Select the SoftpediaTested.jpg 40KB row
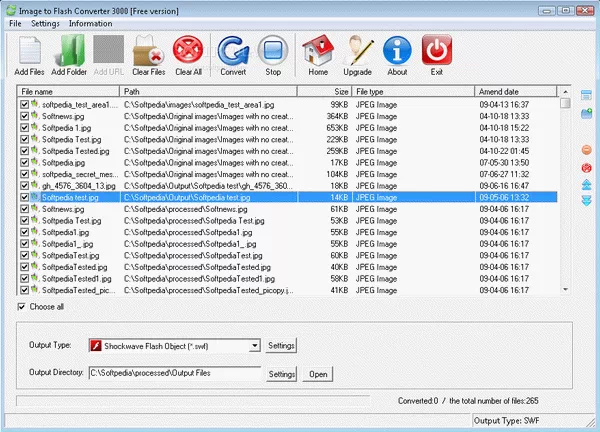This screenshot has height=432, width=600. click(287, 267)
